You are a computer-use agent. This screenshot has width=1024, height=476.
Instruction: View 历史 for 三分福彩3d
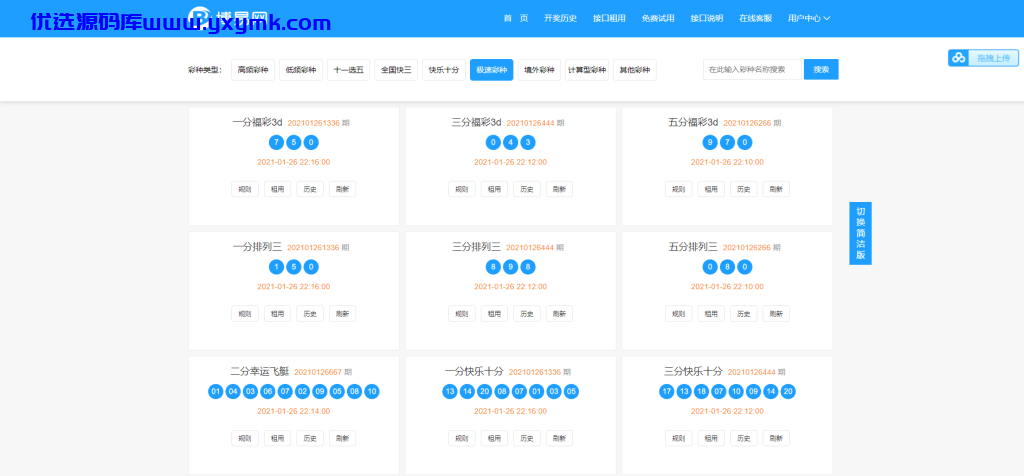click(x=527, y=189)
